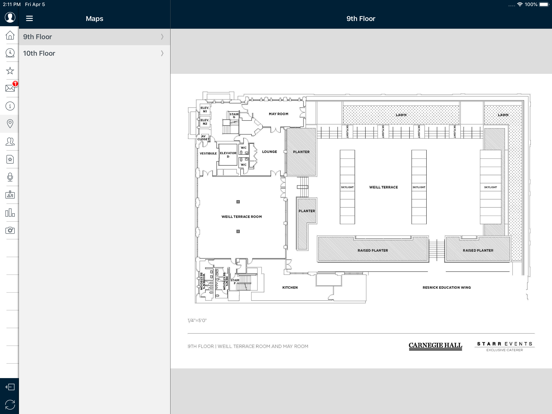
Task: Select the 9th Floor map row
Action: click(94, 37)
